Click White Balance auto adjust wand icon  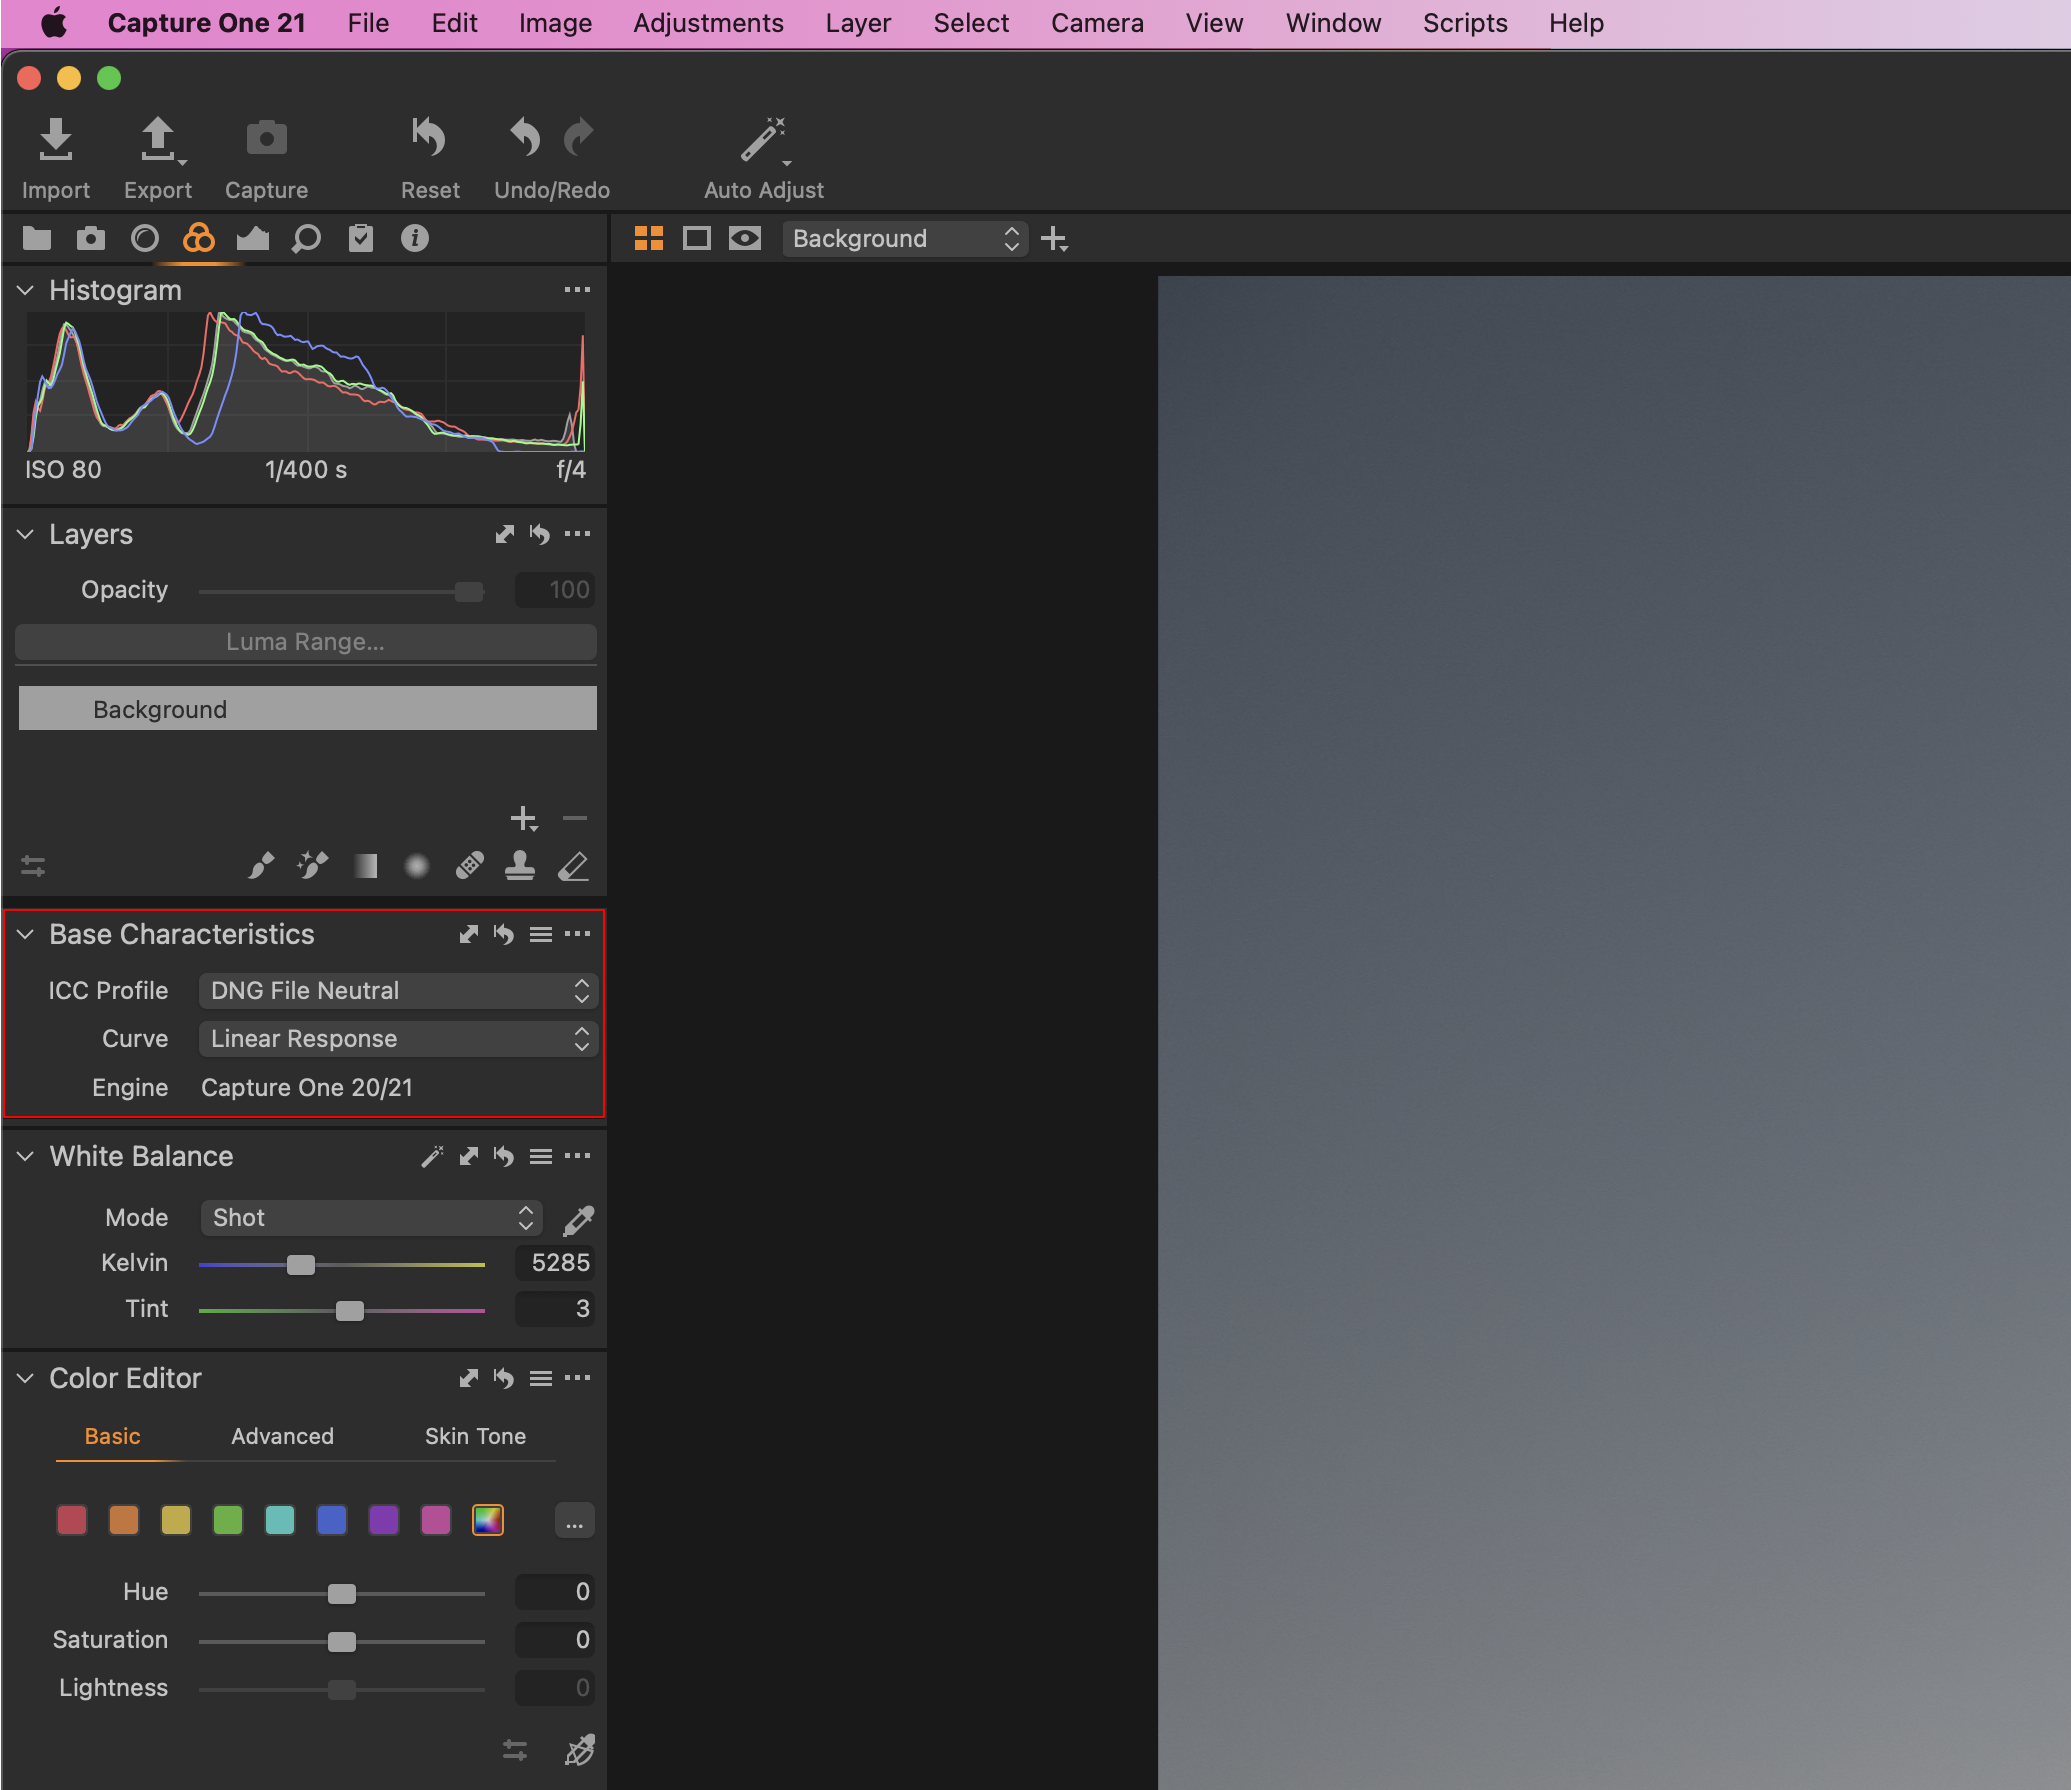pyautogui.click(x=432, y=1157)
